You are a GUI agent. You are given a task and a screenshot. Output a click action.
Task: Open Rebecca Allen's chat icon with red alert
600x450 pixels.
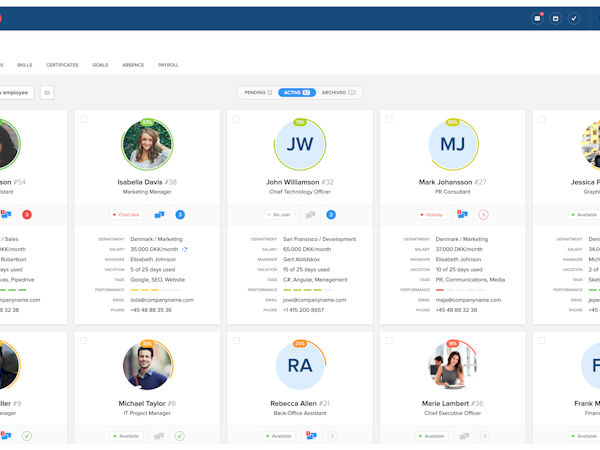pyautogui.click(x=311, y=435)
